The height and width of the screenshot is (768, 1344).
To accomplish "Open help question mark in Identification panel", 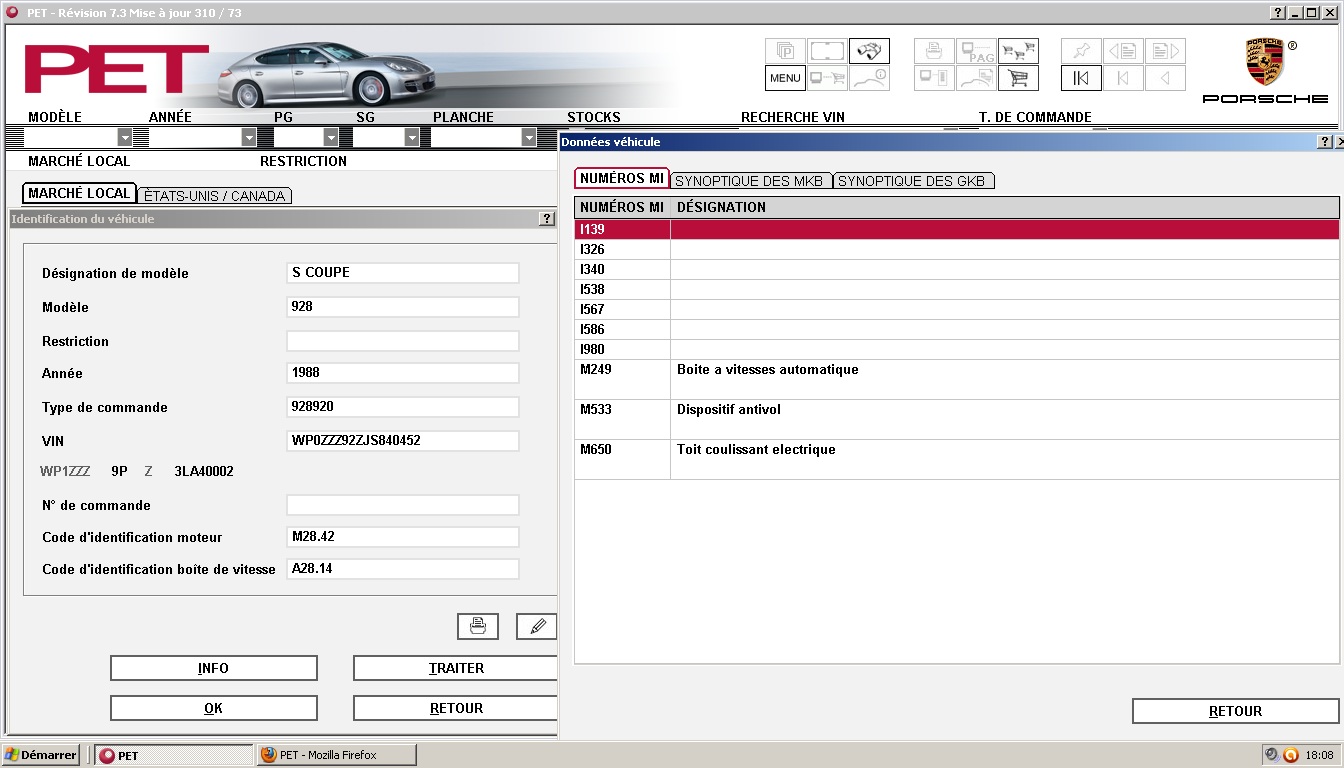I will (x=546, y=218).
